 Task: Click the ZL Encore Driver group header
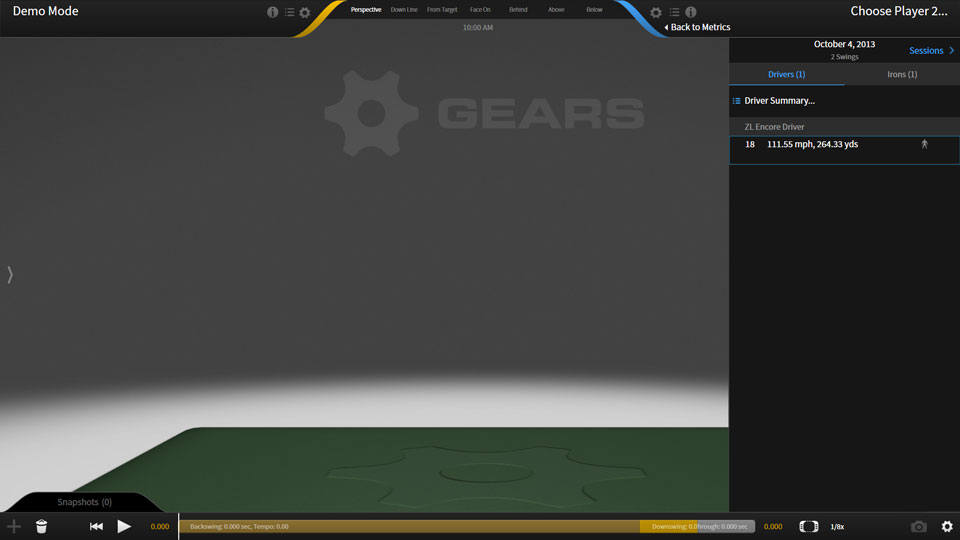tap(844, 127)
